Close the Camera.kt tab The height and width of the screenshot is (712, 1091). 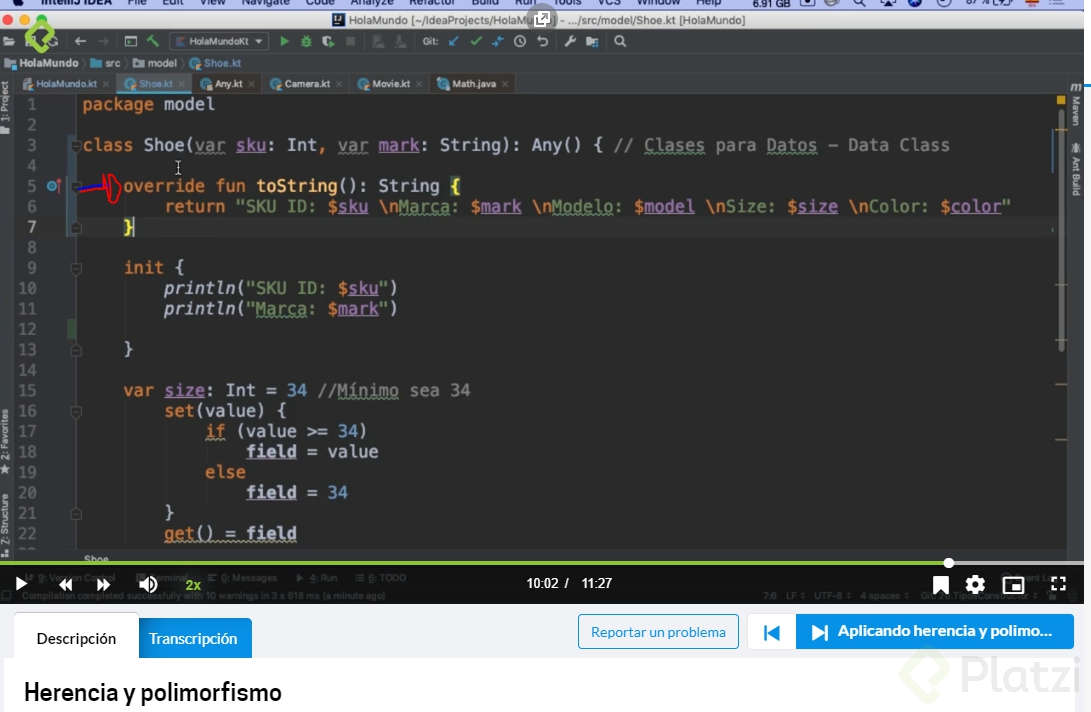pos(339,84)
